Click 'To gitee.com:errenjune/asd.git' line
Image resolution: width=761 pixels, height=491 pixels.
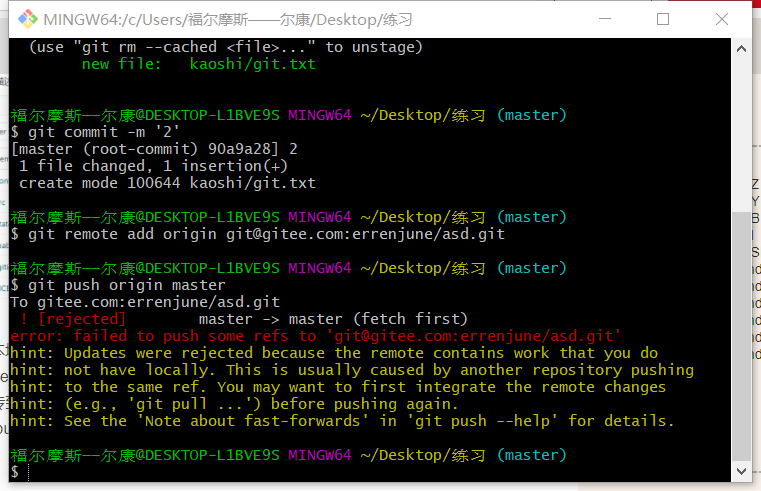click(145, 302)
